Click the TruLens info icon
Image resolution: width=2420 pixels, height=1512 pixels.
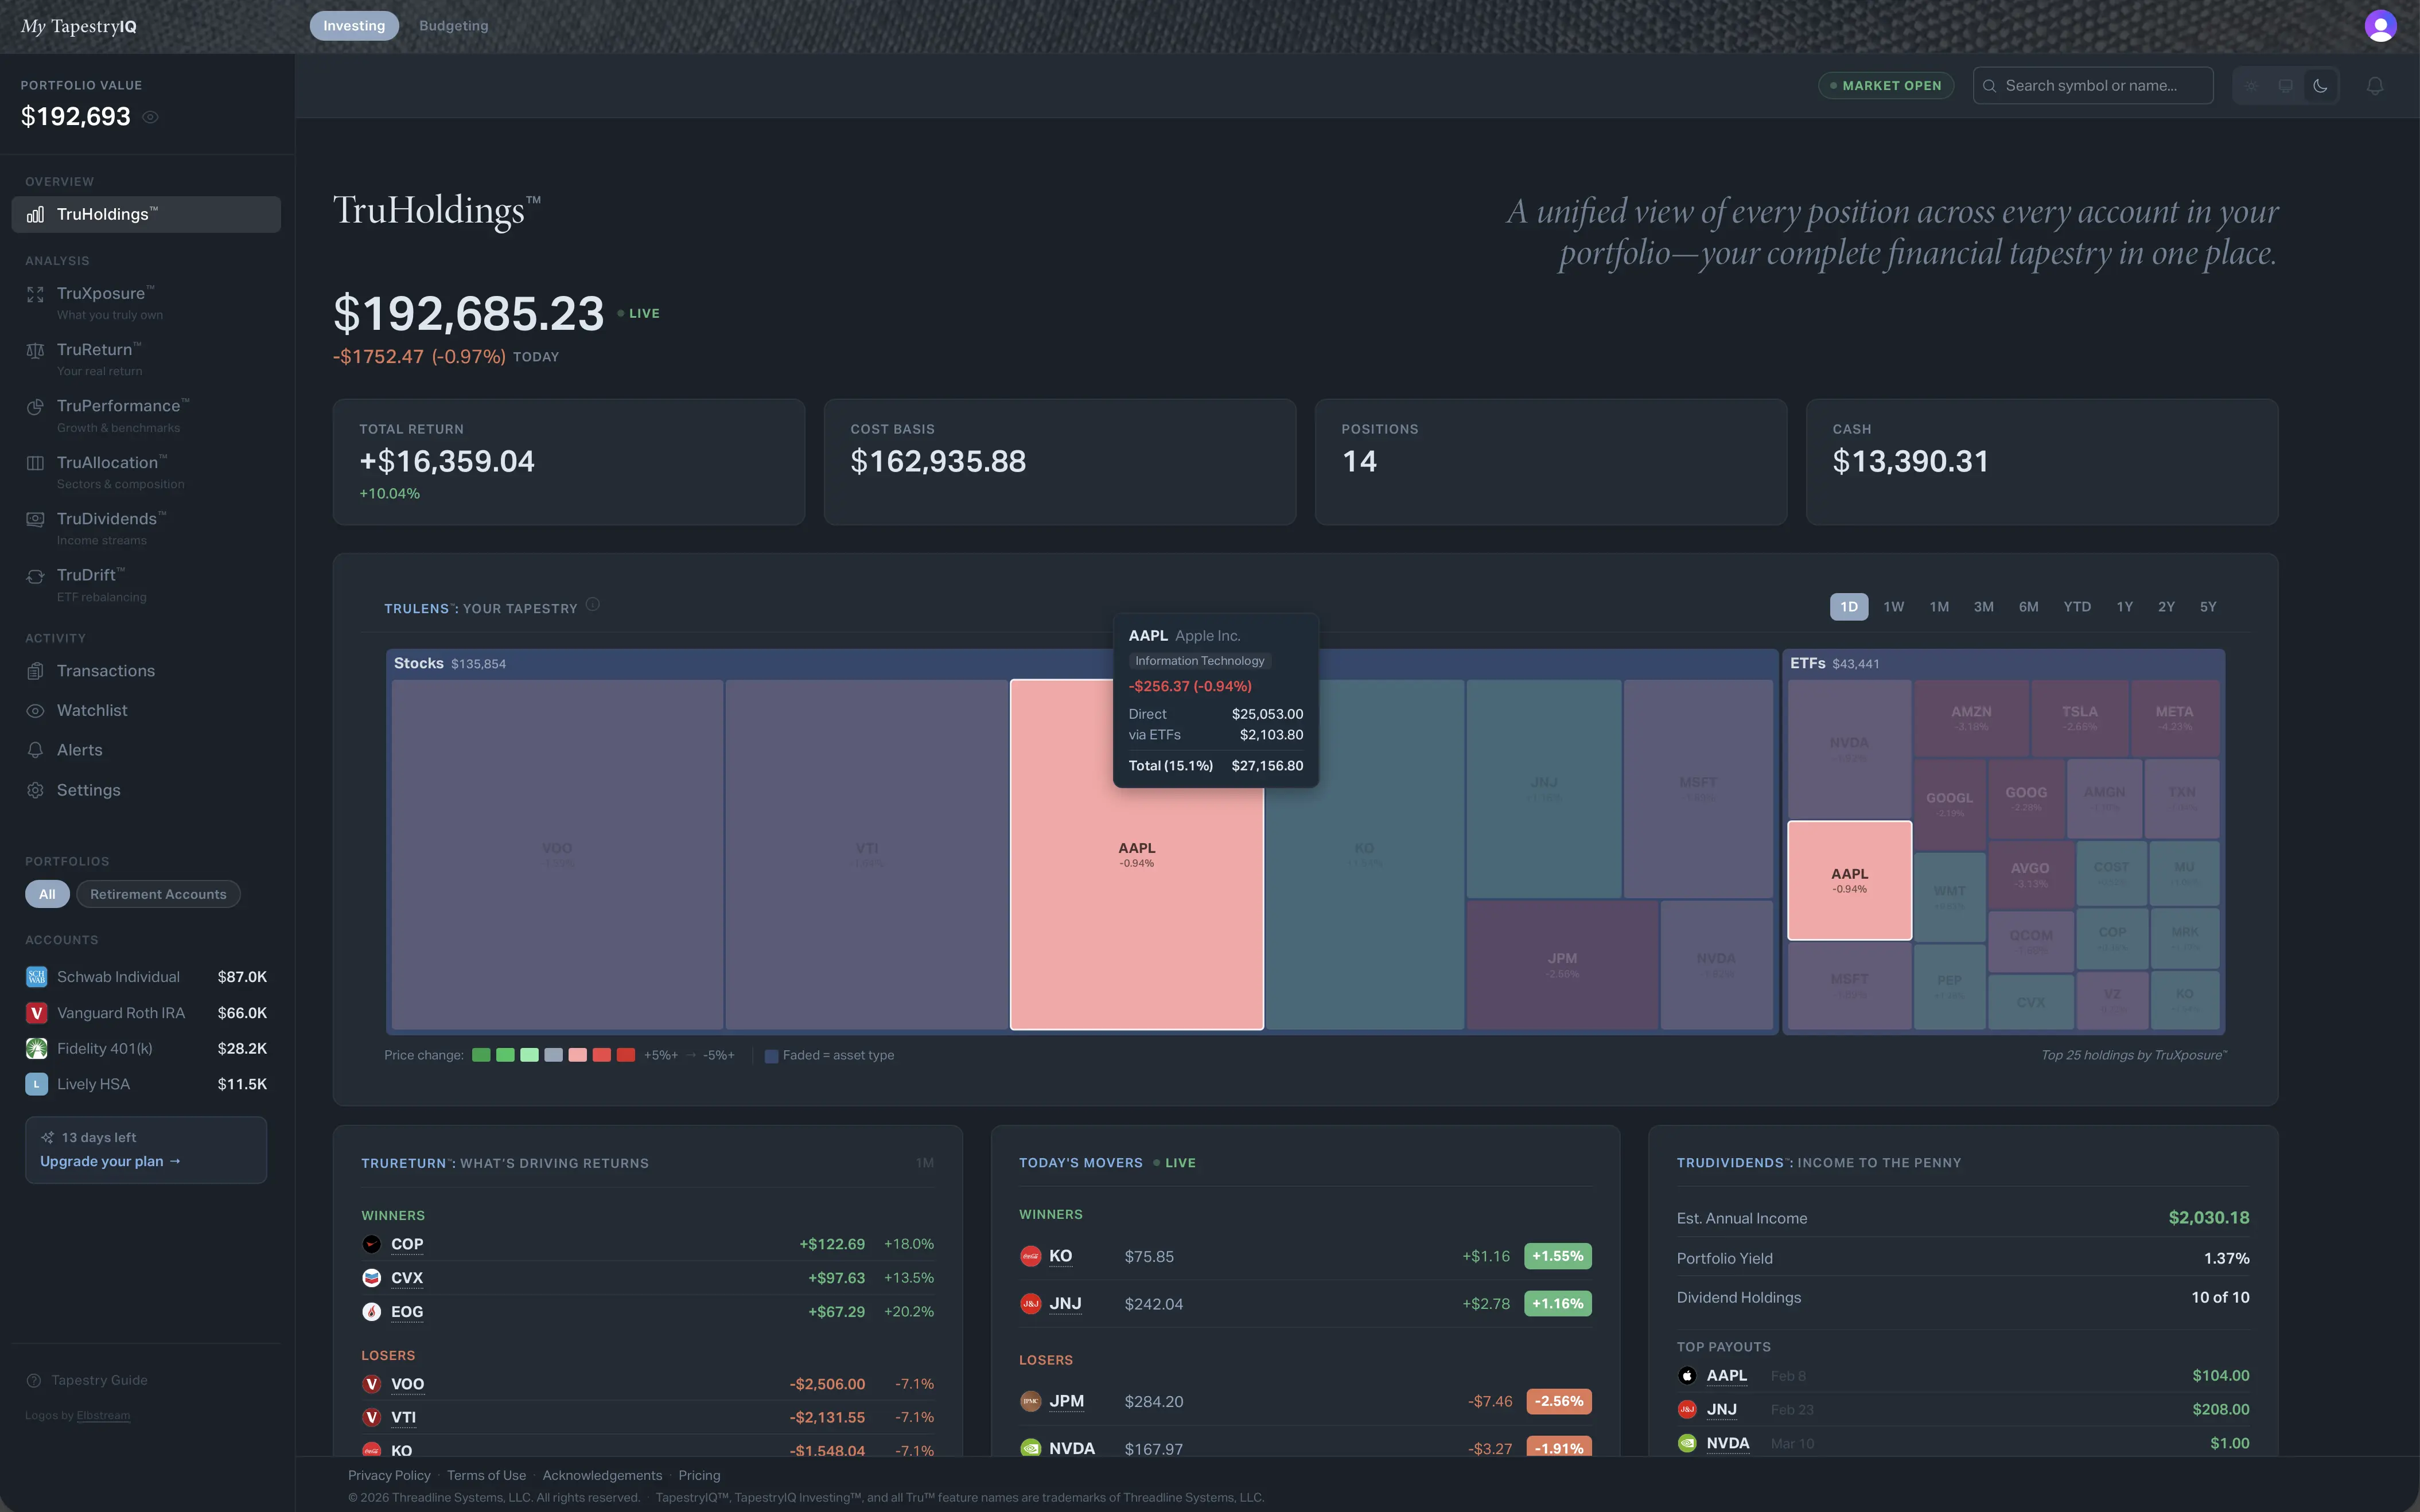click(x=593, y=604)
